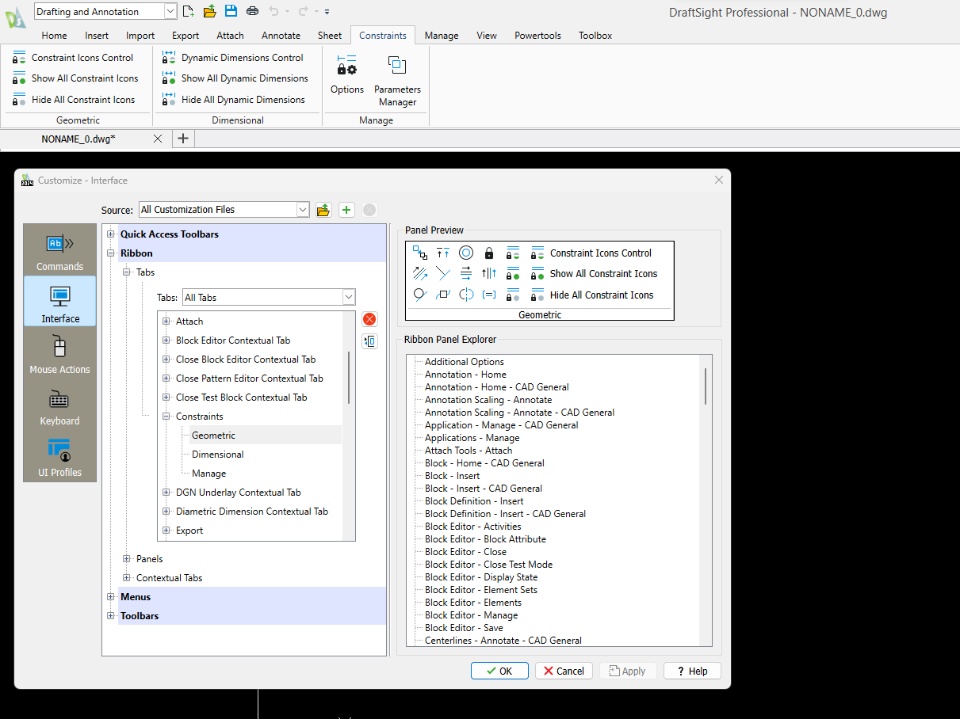Click the Cancel button
960x719 pixels.
coord(563,671)
